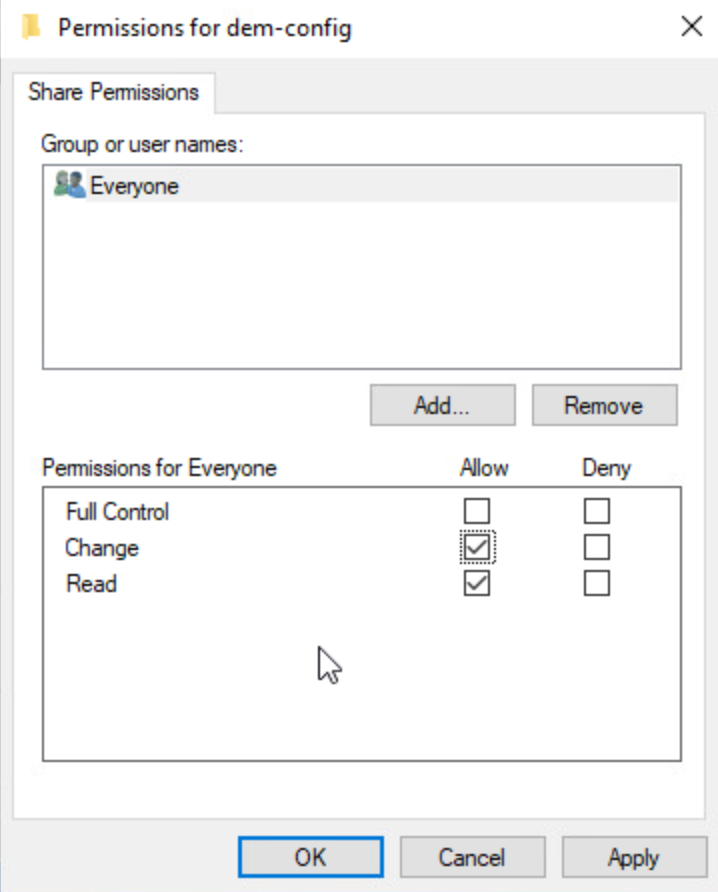Image resolution: width=718 pixels, height=892 pixels.
Task: Disable Allow for Read permission
Action: click(x=477, y=584)
